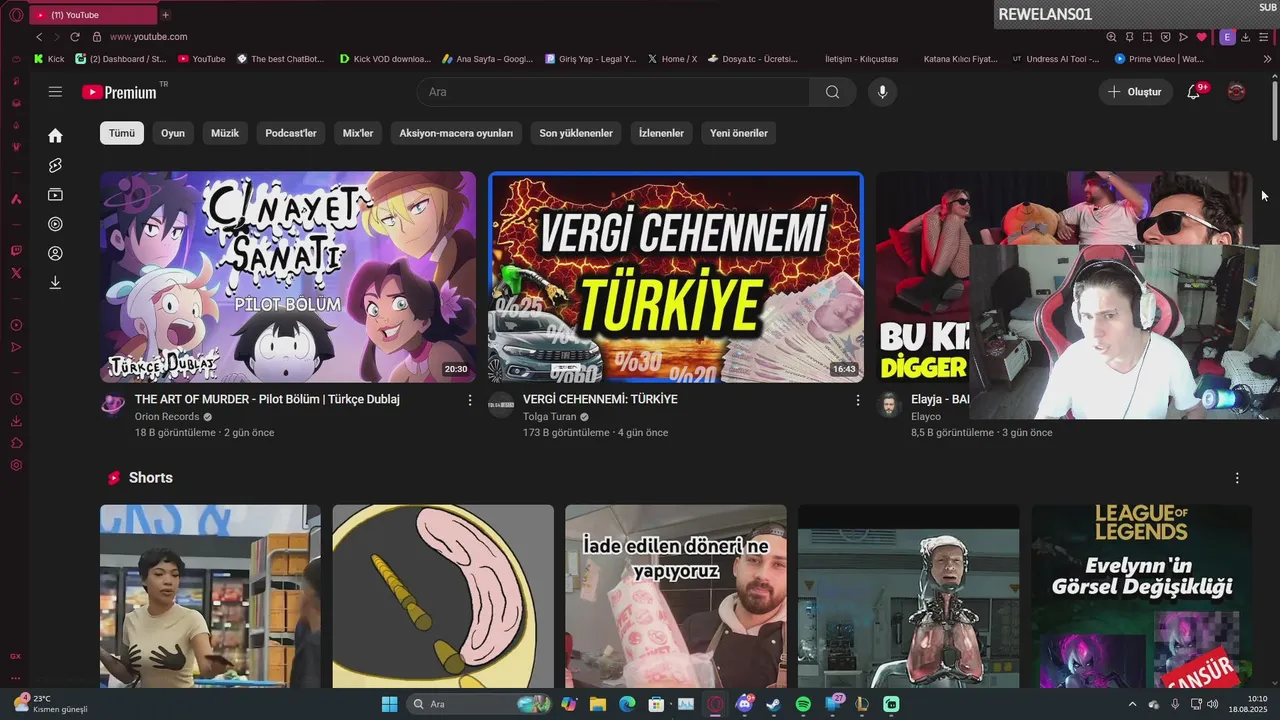Image resolution: width=1280 pixels, height=720 pixels.
Task: Open the account avatar menu
Action: [1236, 92]
